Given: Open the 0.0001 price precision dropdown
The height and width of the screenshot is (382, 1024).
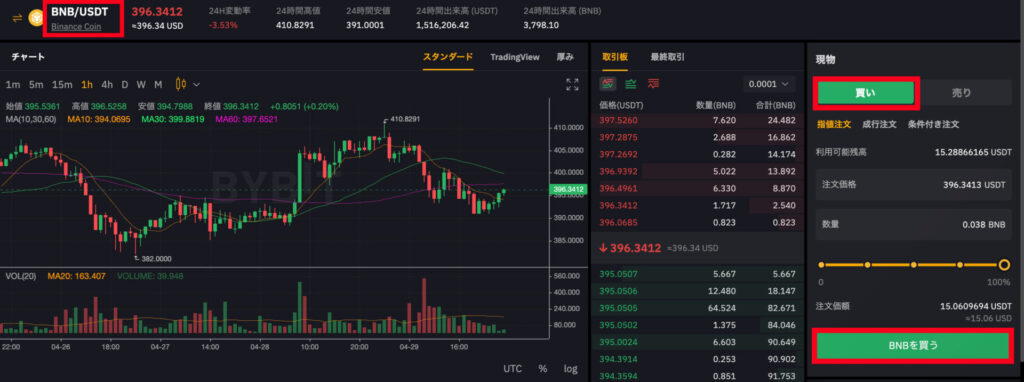Looking at the screenshot, I should (x=769, y=84).
